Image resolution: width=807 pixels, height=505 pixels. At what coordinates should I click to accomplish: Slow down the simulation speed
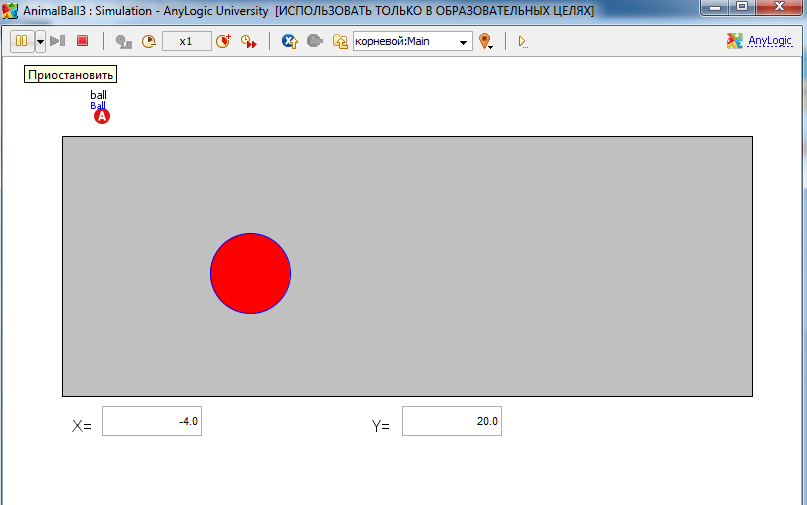(x=149, y=41)
